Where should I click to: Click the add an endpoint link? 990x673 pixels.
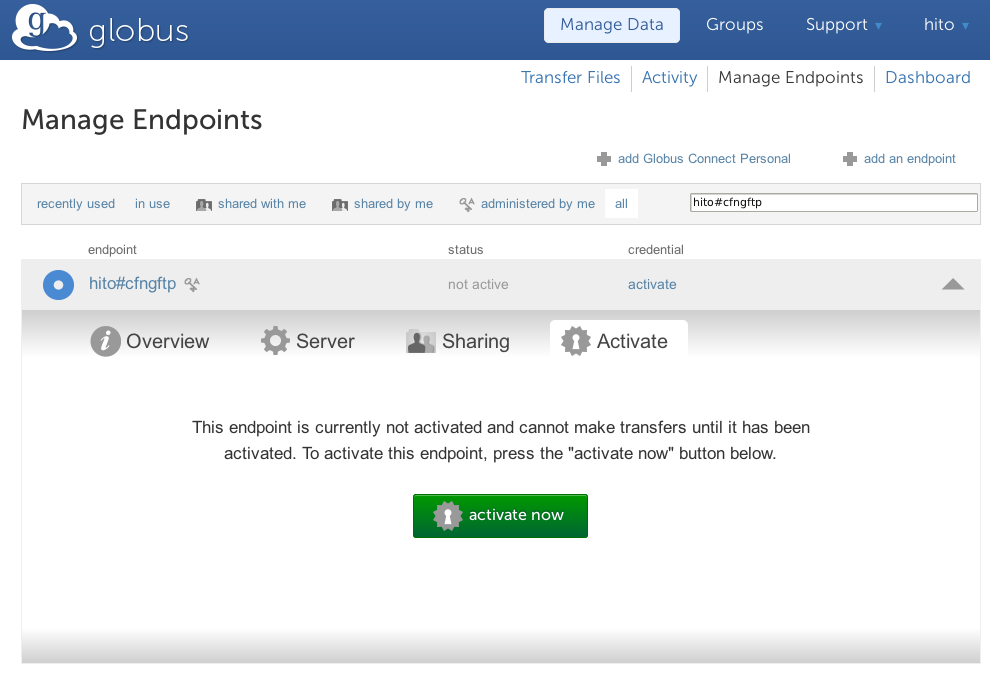coord(909,159)
